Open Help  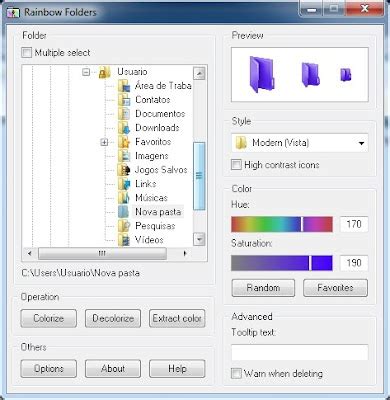pyautogui.click(x=177, y=369)
